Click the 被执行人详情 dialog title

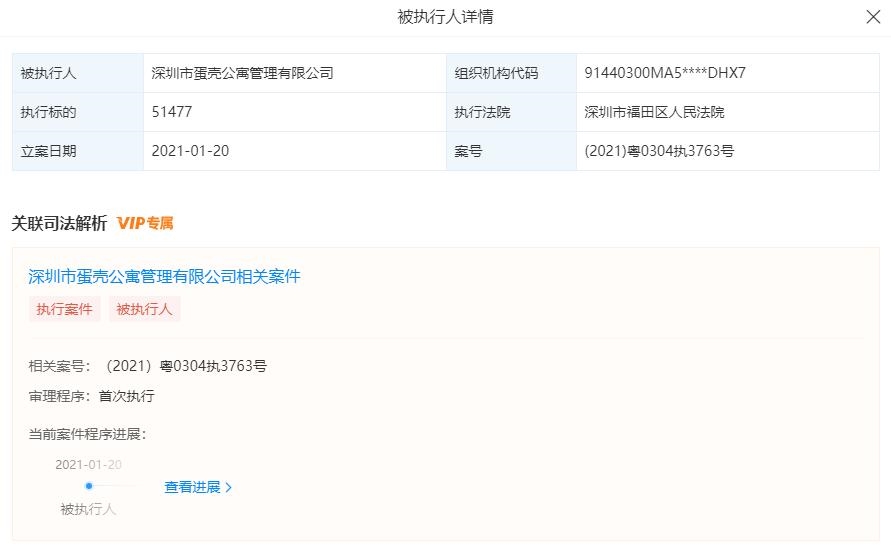pyautogui.click(x=445, y=17)
